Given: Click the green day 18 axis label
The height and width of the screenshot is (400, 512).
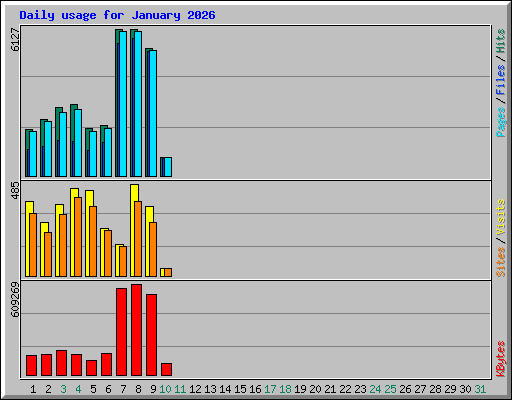Looking at the screenshot, I should [285, 389].
